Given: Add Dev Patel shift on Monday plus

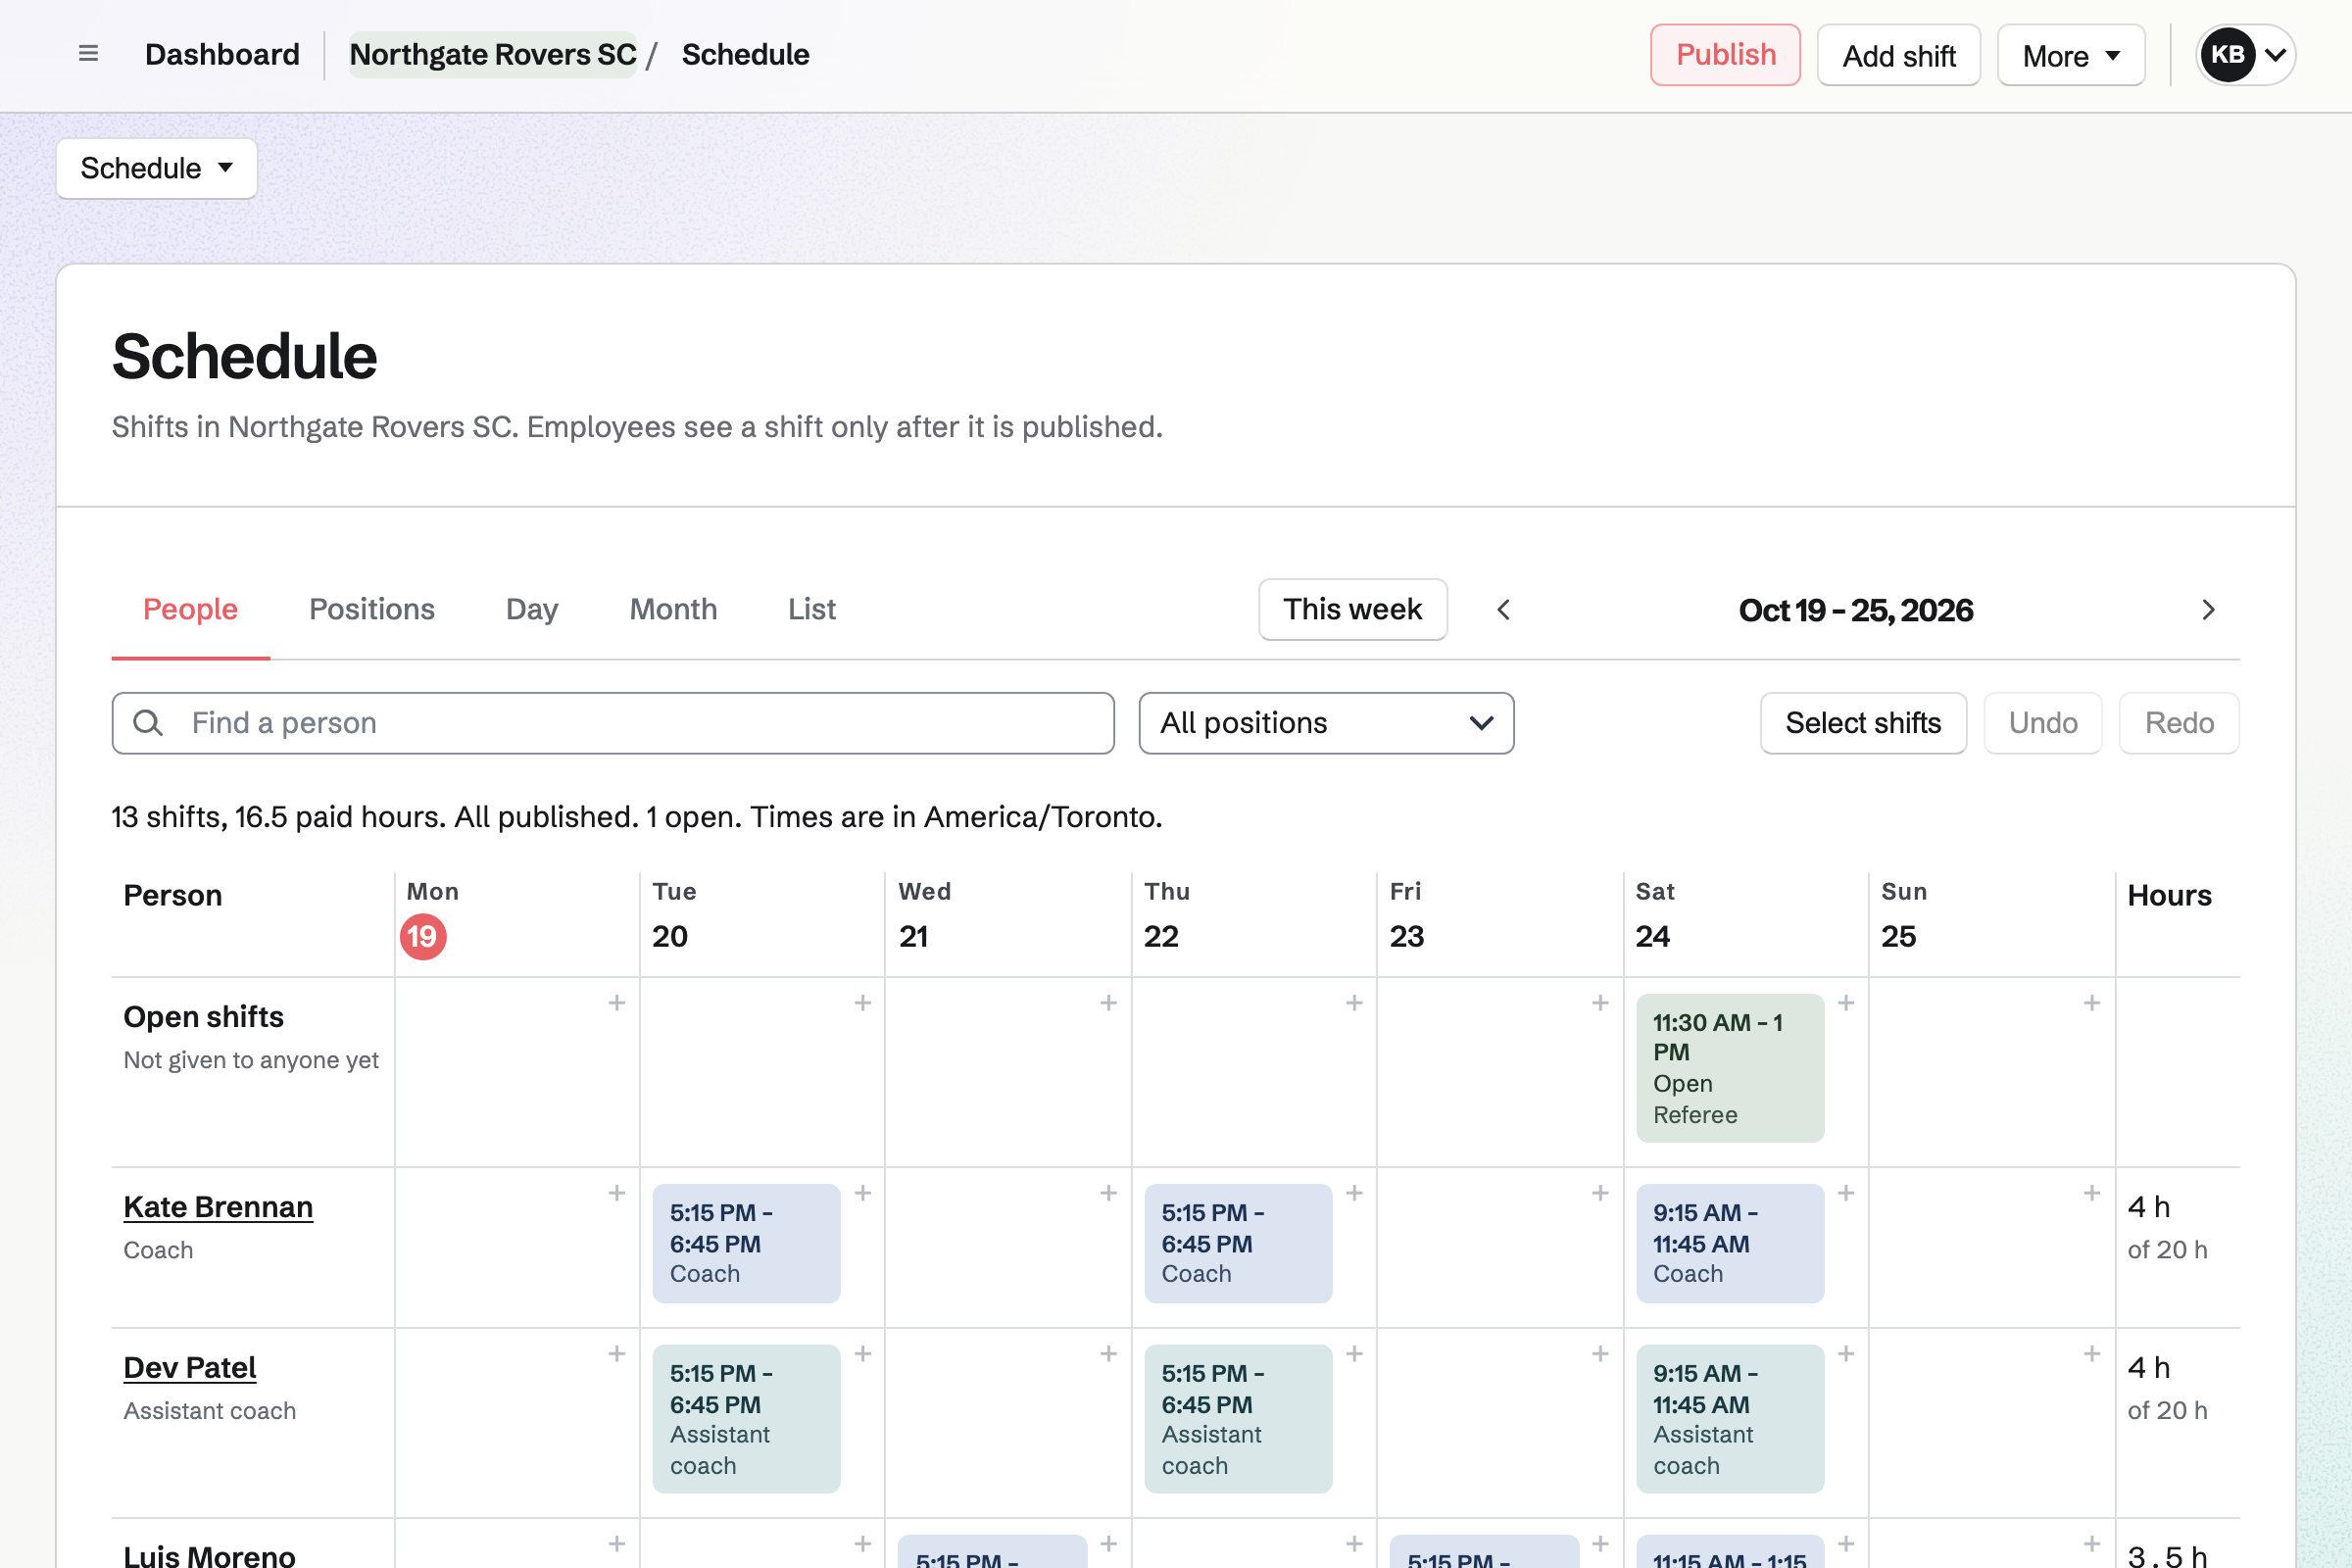Looking at the screenshot, I should point(617,1353).
